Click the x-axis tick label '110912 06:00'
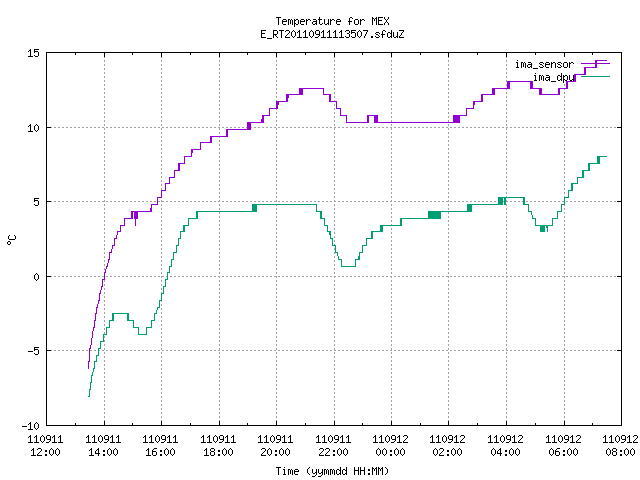The width and height of the screenshot is (640, 480). point(564,445)
